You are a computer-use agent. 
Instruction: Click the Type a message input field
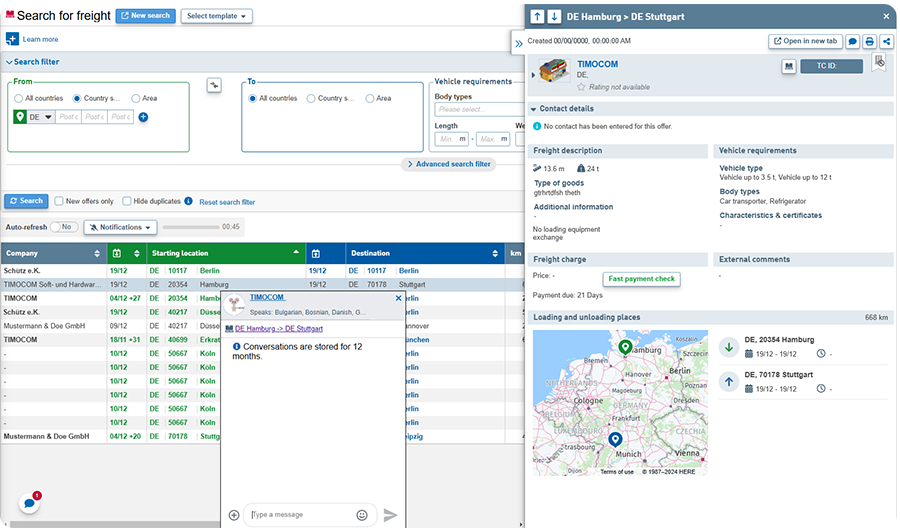(298, 515)
